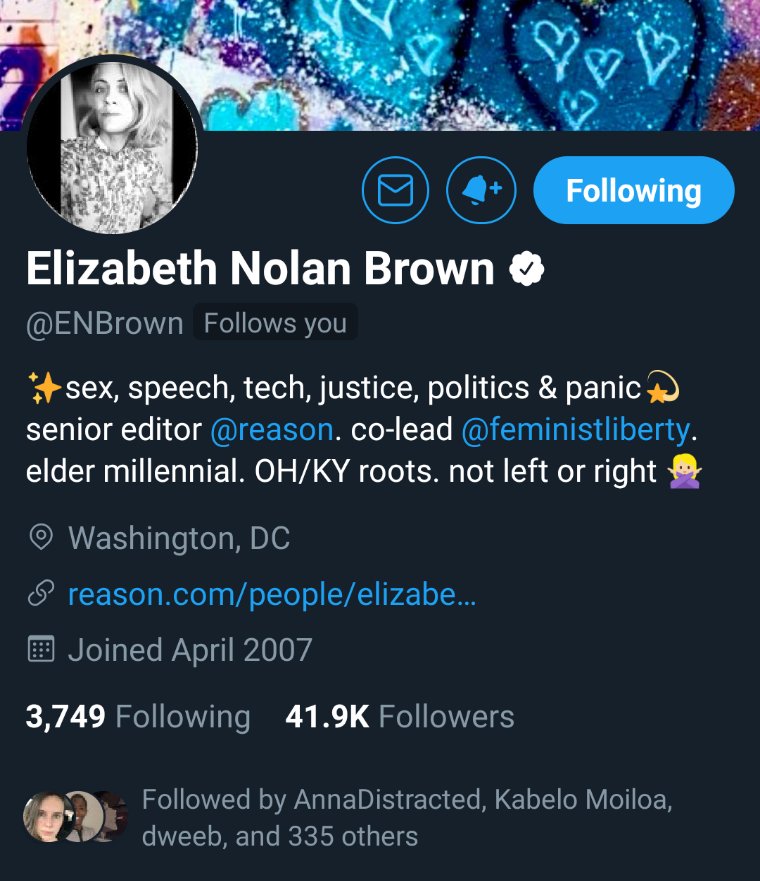Click the chain link icon
This screenshot has height=881, width=760.
[40, 593]
